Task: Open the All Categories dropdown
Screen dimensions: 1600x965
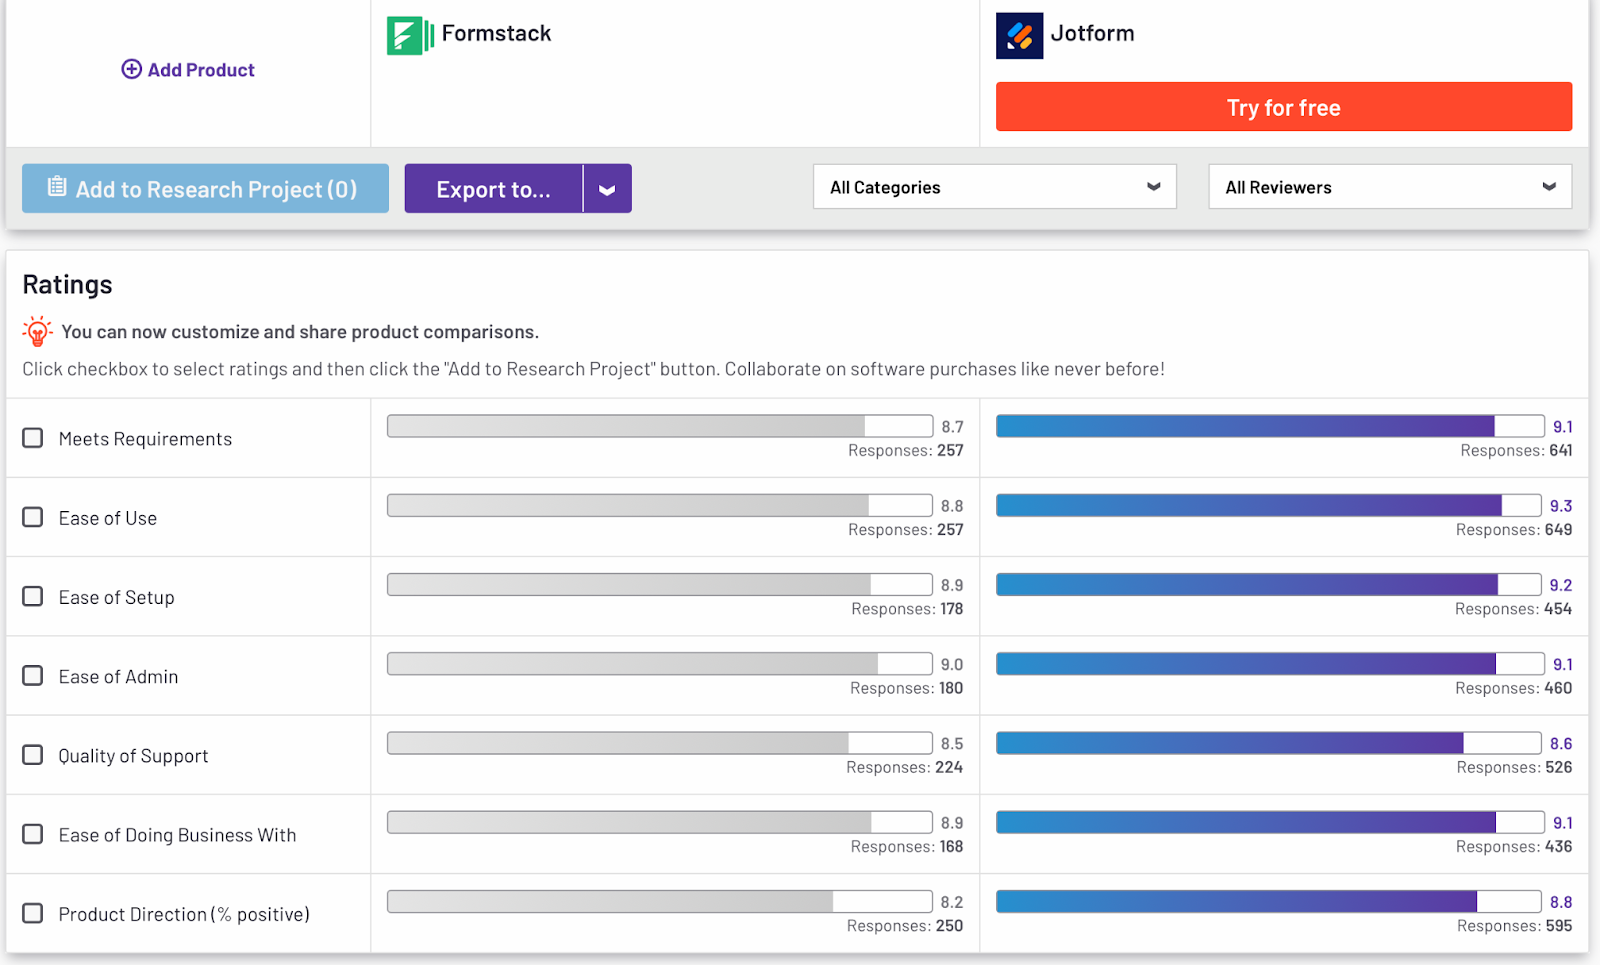Action: [994, 187]
